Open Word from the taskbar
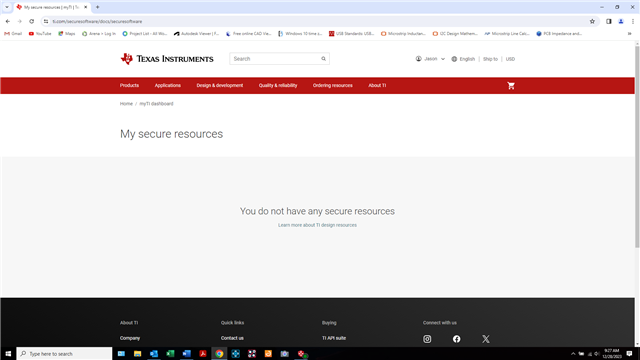 [187, 353]
